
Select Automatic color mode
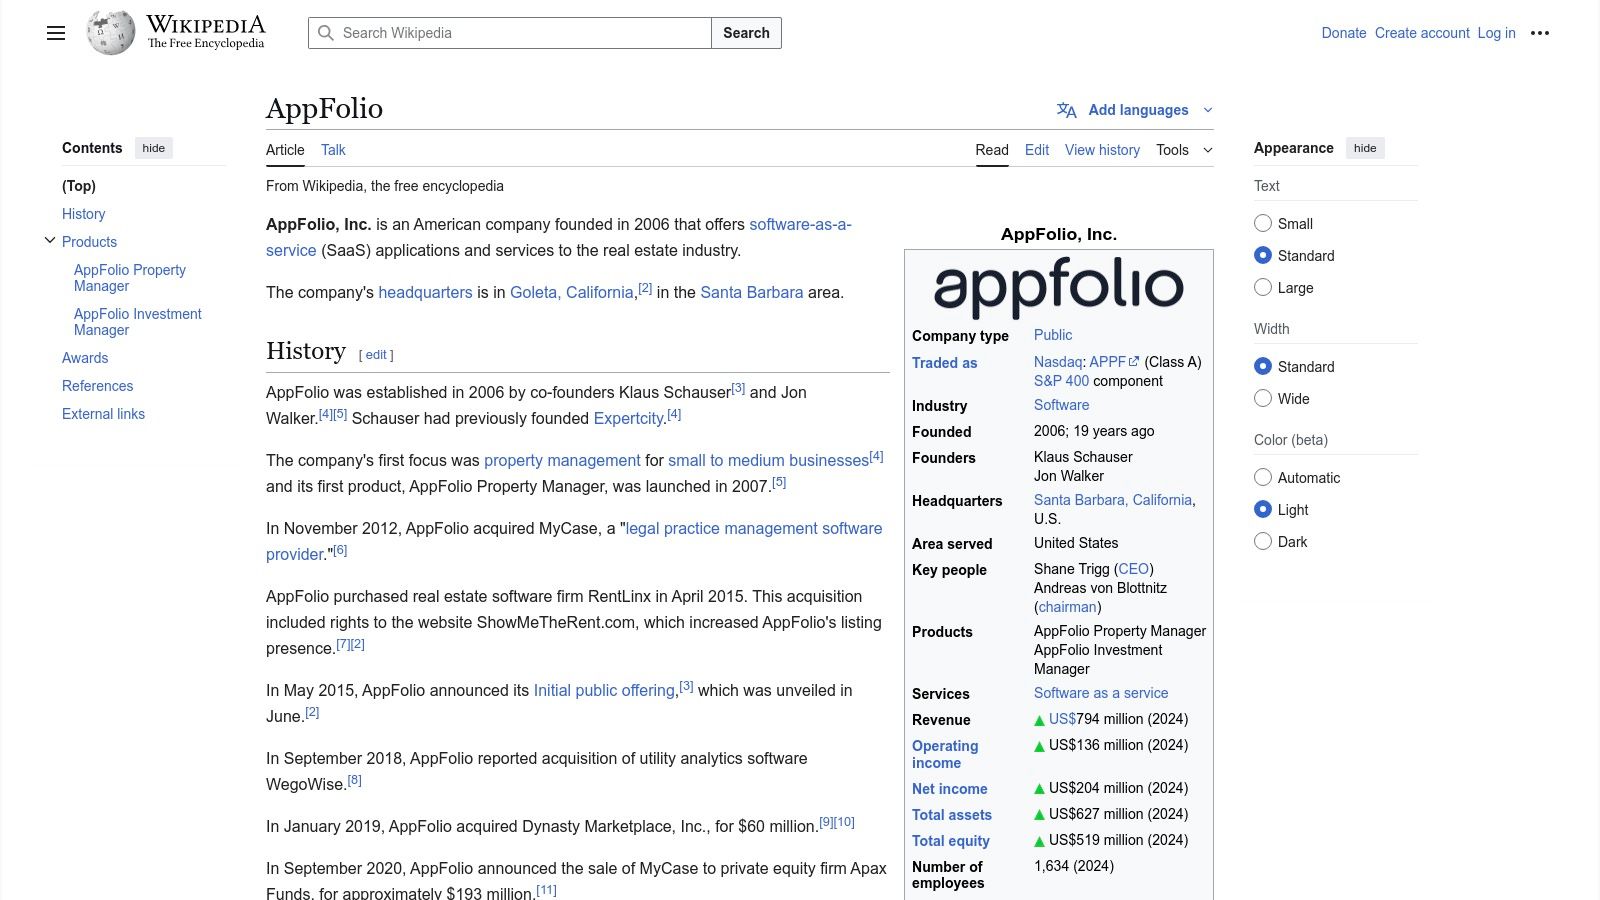[1263, 477]
